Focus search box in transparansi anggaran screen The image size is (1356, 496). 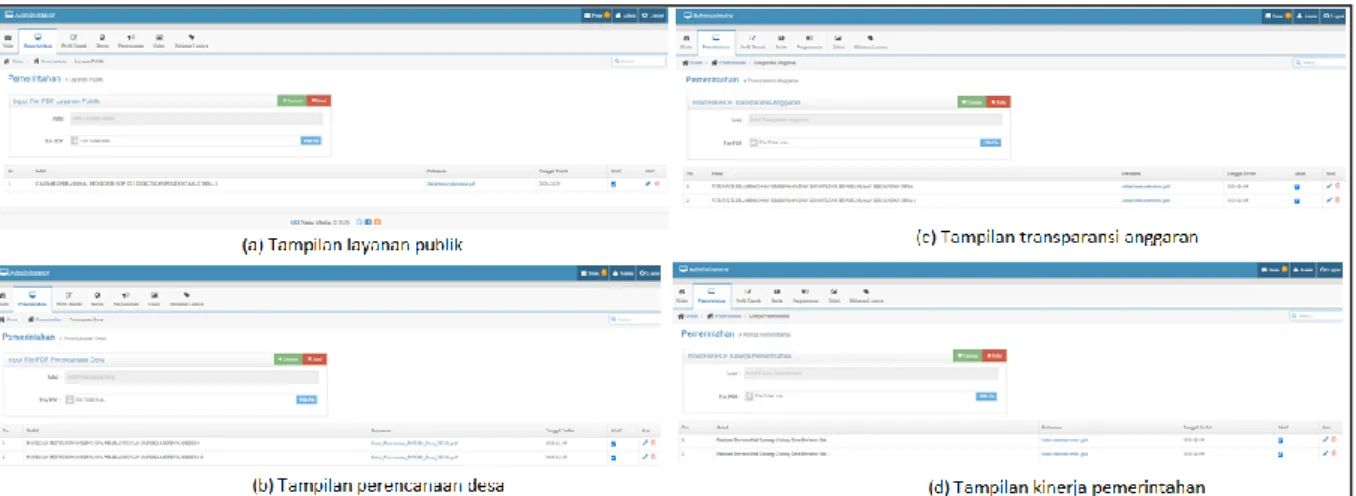point(1318,62)
